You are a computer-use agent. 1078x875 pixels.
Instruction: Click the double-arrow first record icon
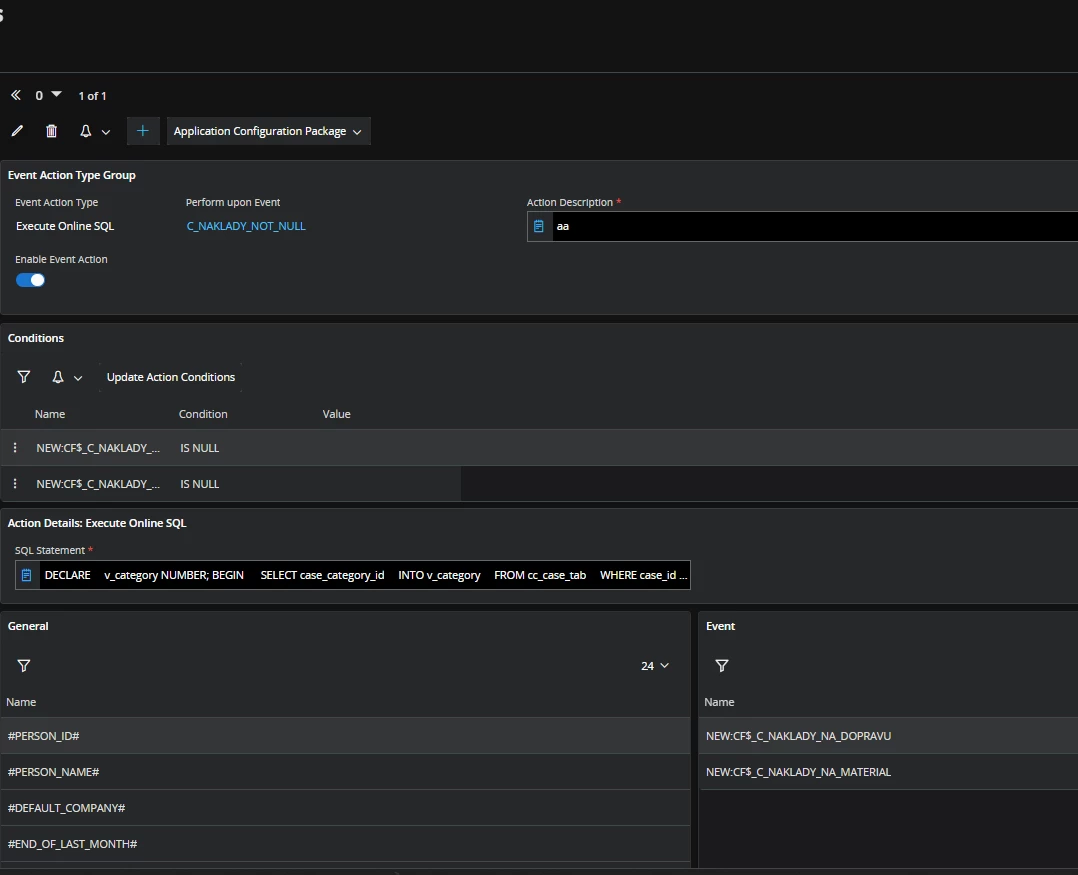click(x=16, y=96)
